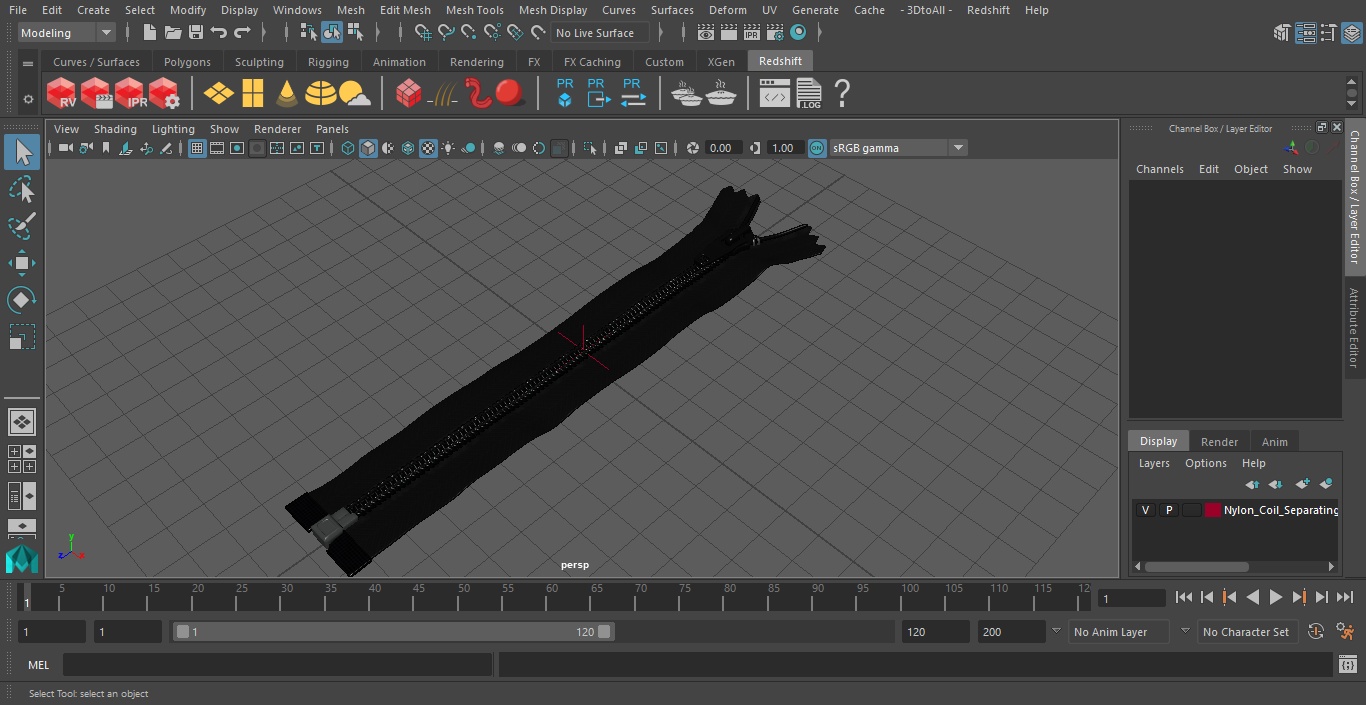1366x705 pixels.
Task: Activate the Lasso select tool
Action: click(x=22, y=189)
